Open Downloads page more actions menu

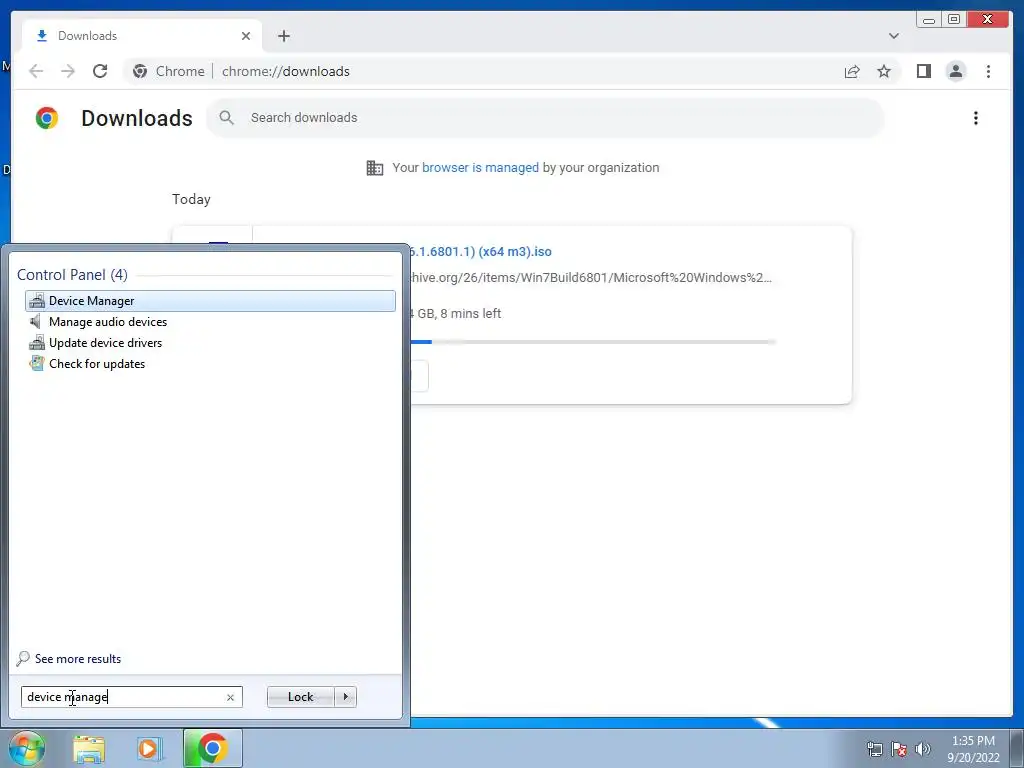[x=976, y=118]
